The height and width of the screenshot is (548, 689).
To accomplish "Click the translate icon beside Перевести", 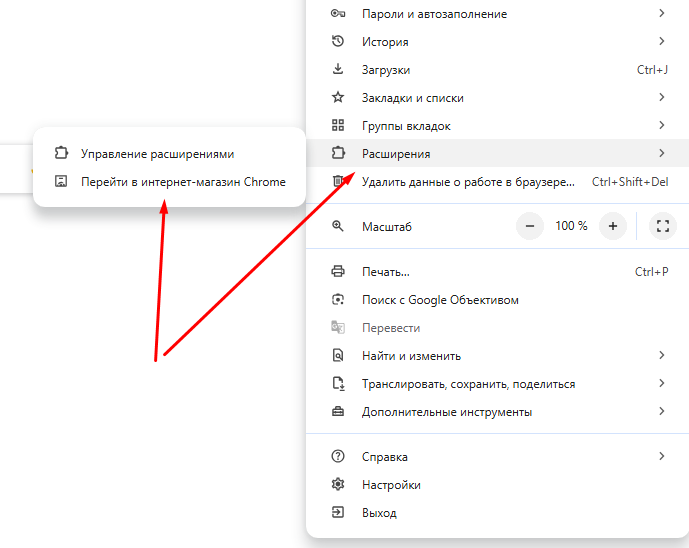I will pos(337,327).
